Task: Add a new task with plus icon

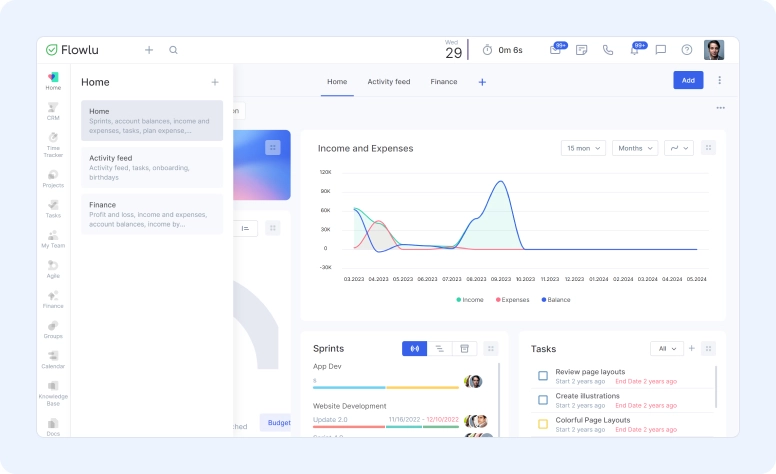Action: pos(692,348)
